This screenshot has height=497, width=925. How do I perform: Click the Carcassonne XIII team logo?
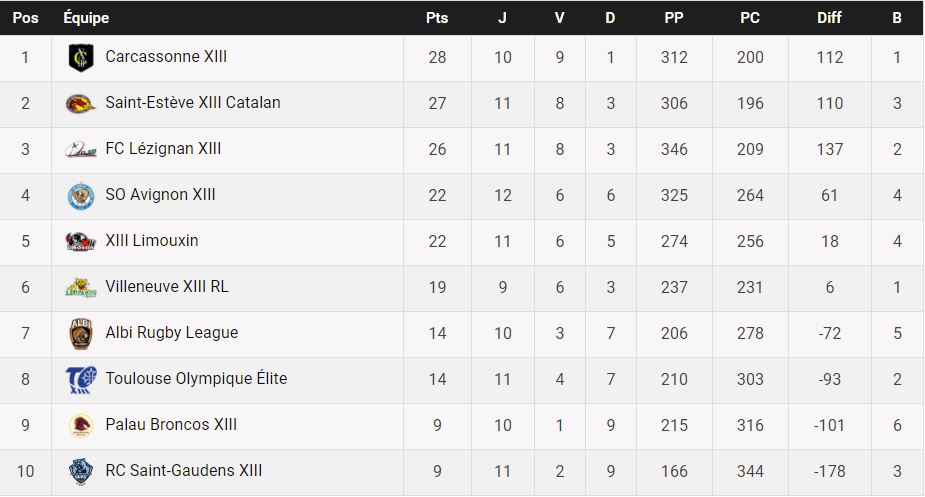tap(80, 58)
